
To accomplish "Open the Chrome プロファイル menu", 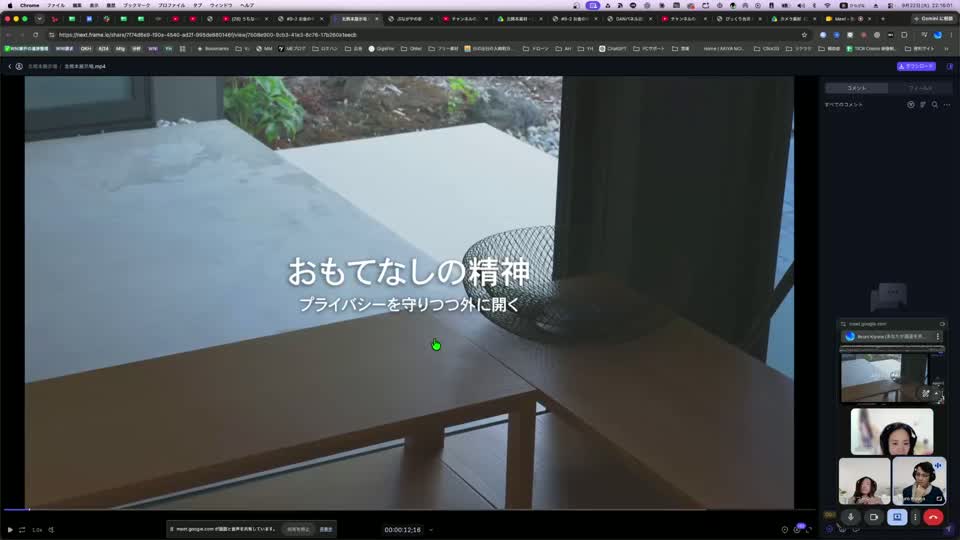I will point(171,5).
